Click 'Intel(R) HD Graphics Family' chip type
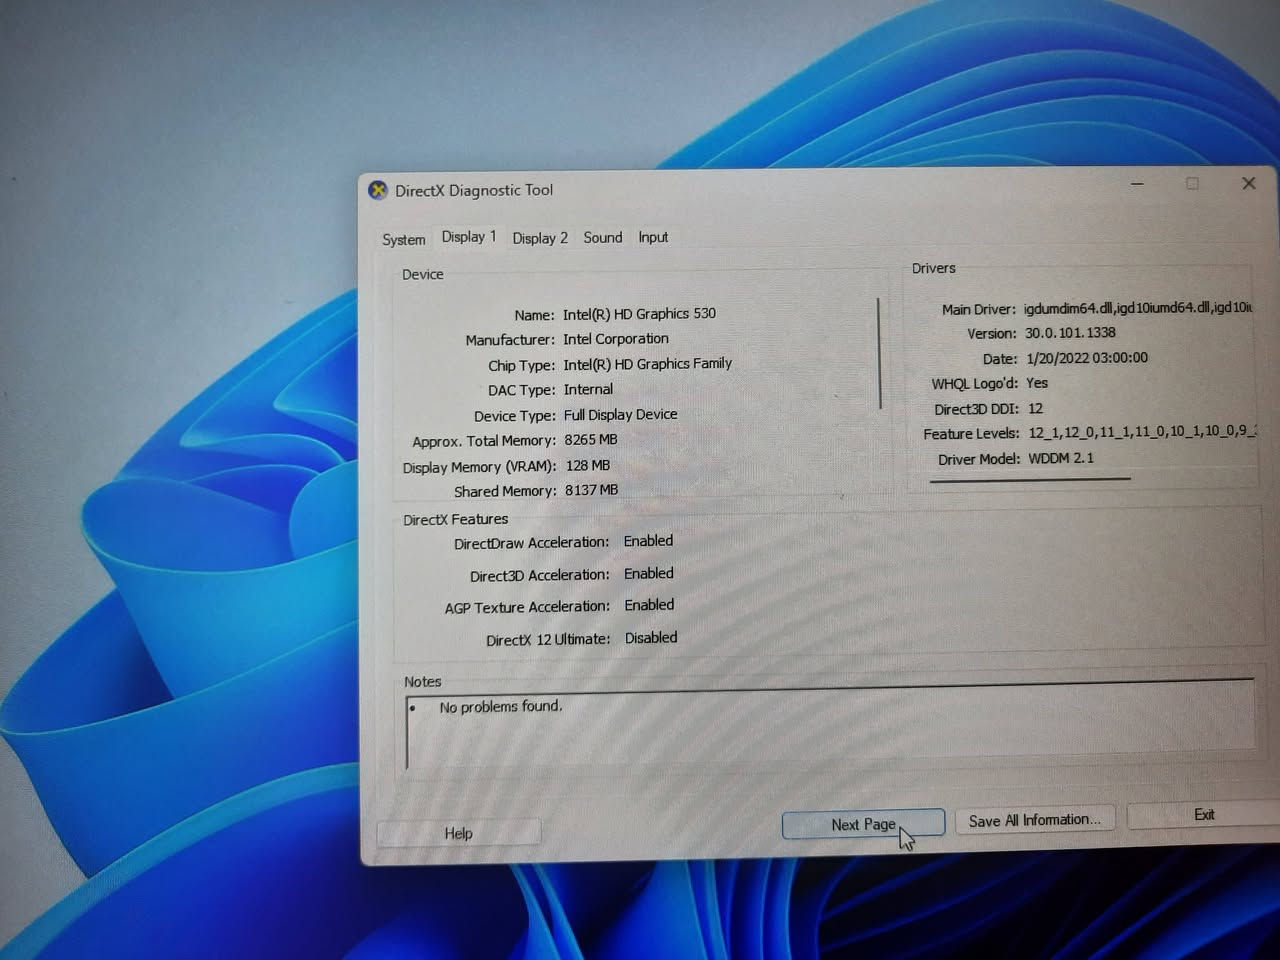Image resolution: width=1280 pixels, height=960 pixels. [647, 364]
